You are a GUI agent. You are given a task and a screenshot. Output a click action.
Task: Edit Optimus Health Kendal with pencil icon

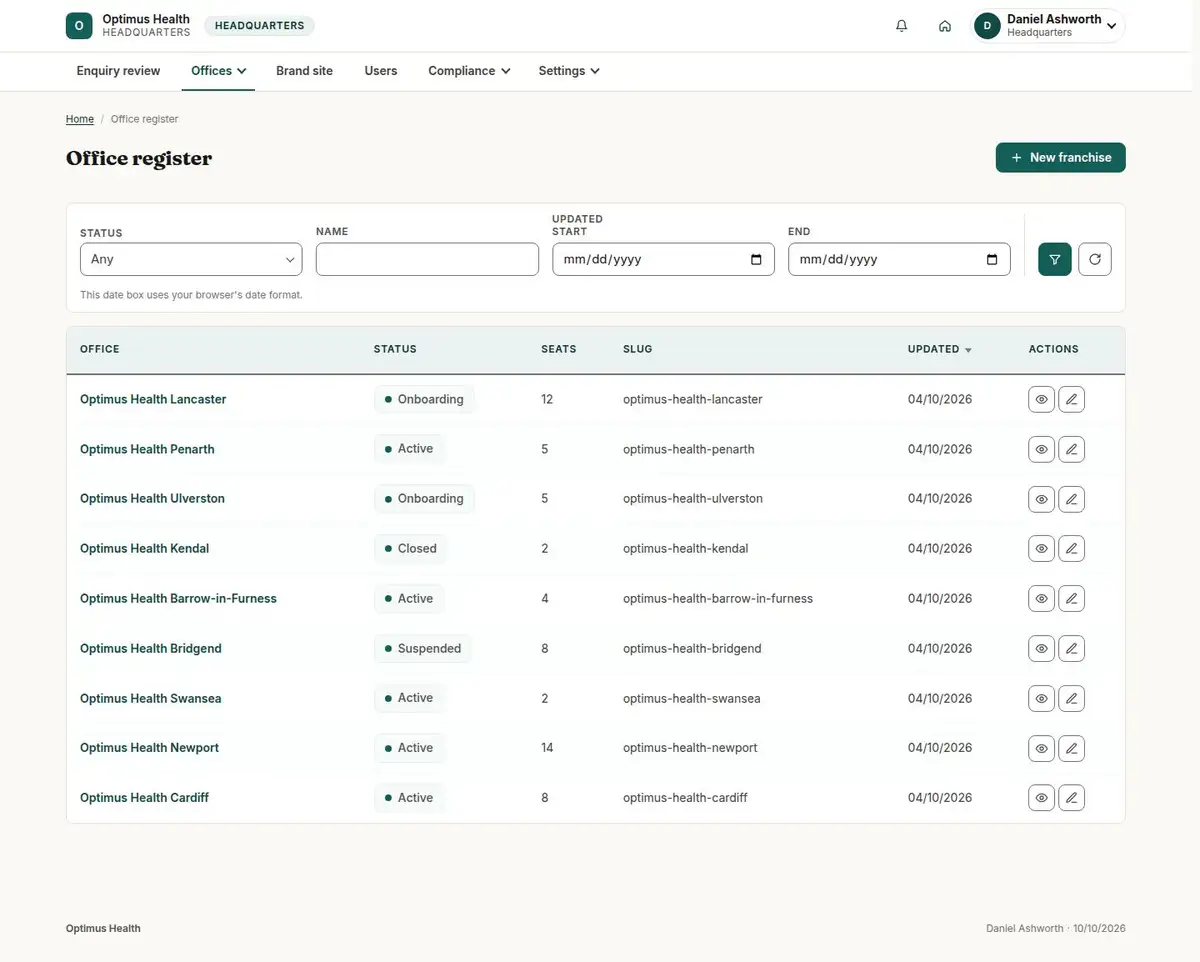coord(1071,548)
